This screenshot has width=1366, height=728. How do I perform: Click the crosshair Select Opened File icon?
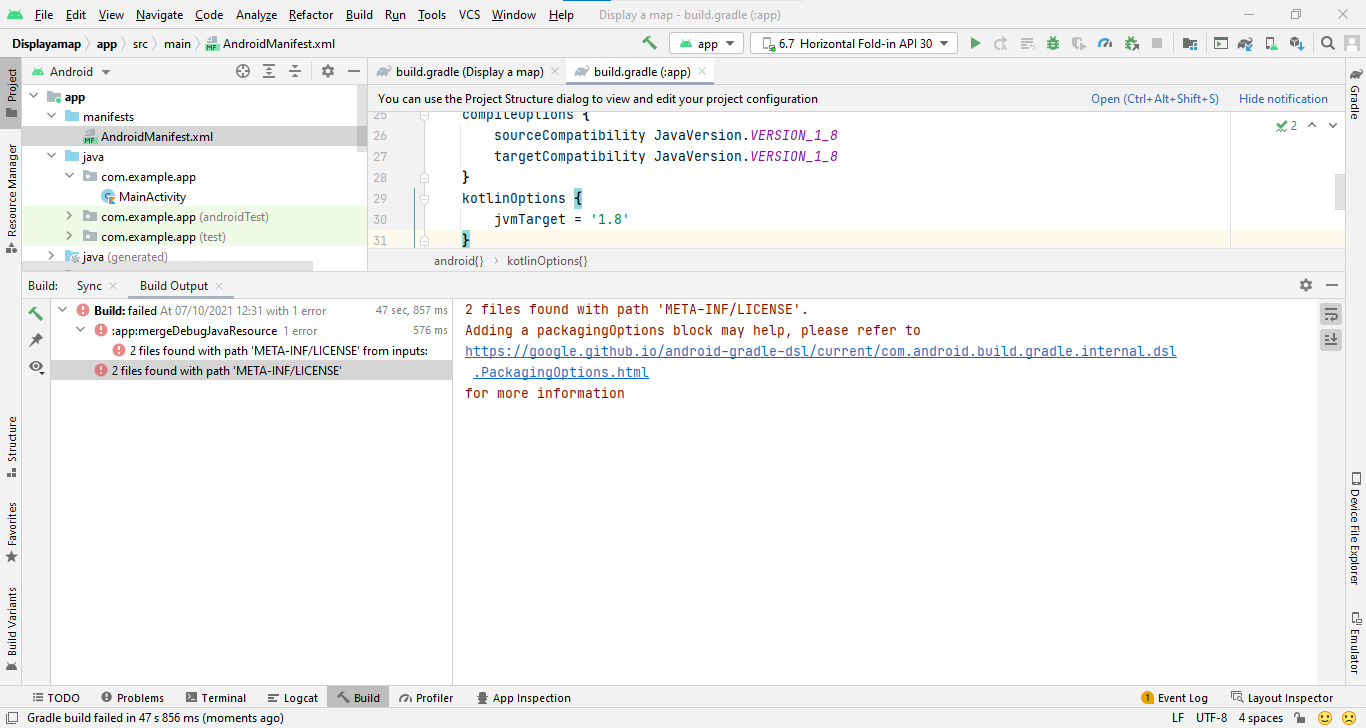click(x=243, y=71)
